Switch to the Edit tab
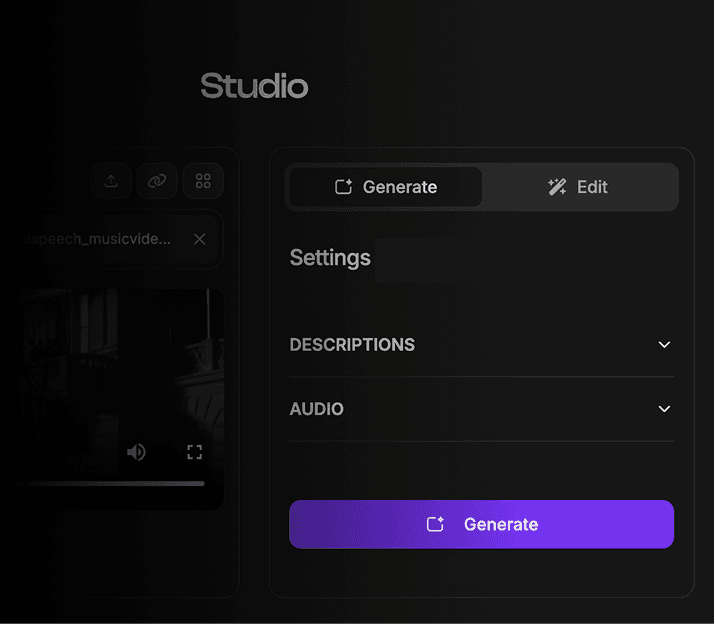The width and height of the screenshot is (715, 624). (x=578, y=187)
